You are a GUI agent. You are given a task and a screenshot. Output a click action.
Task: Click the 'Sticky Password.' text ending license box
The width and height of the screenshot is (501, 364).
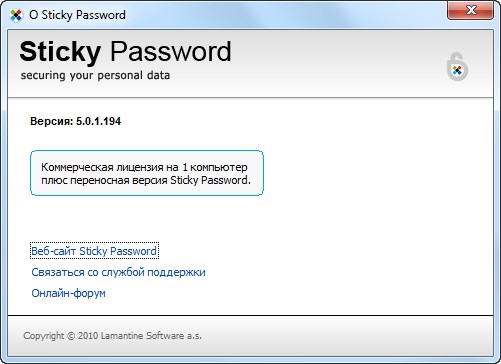210,180
